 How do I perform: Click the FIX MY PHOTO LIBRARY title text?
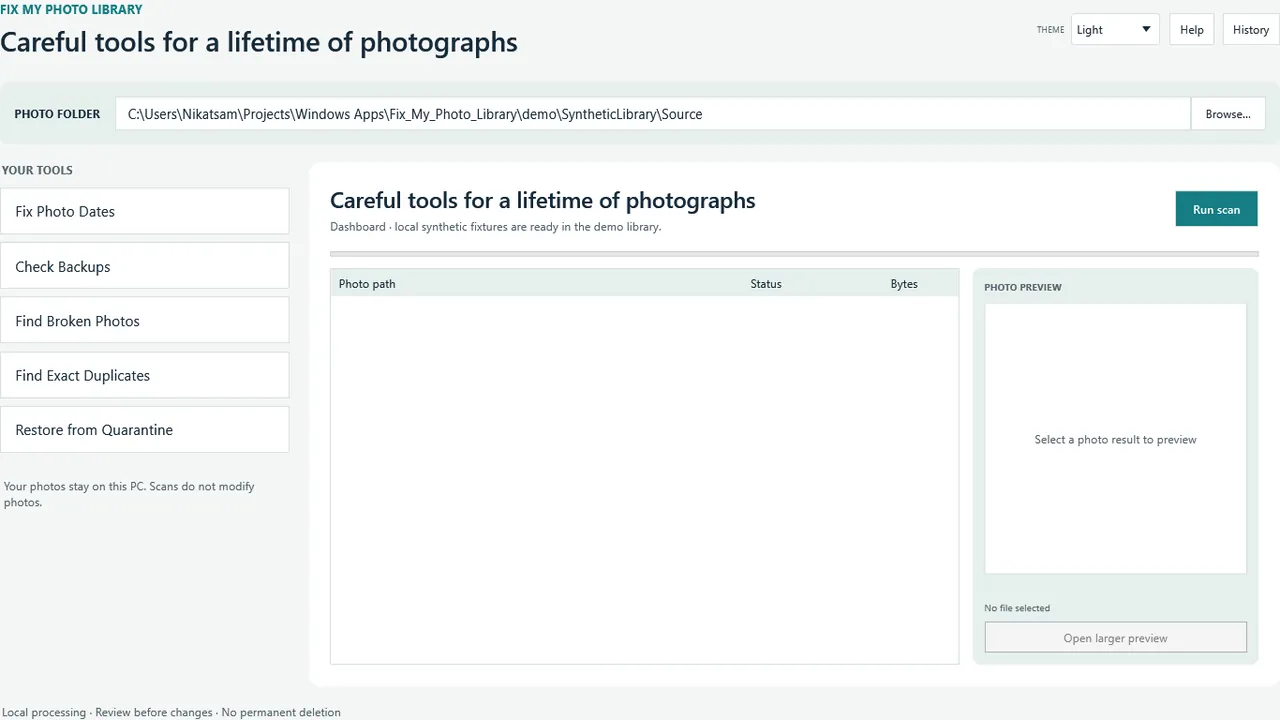[71, 9]
